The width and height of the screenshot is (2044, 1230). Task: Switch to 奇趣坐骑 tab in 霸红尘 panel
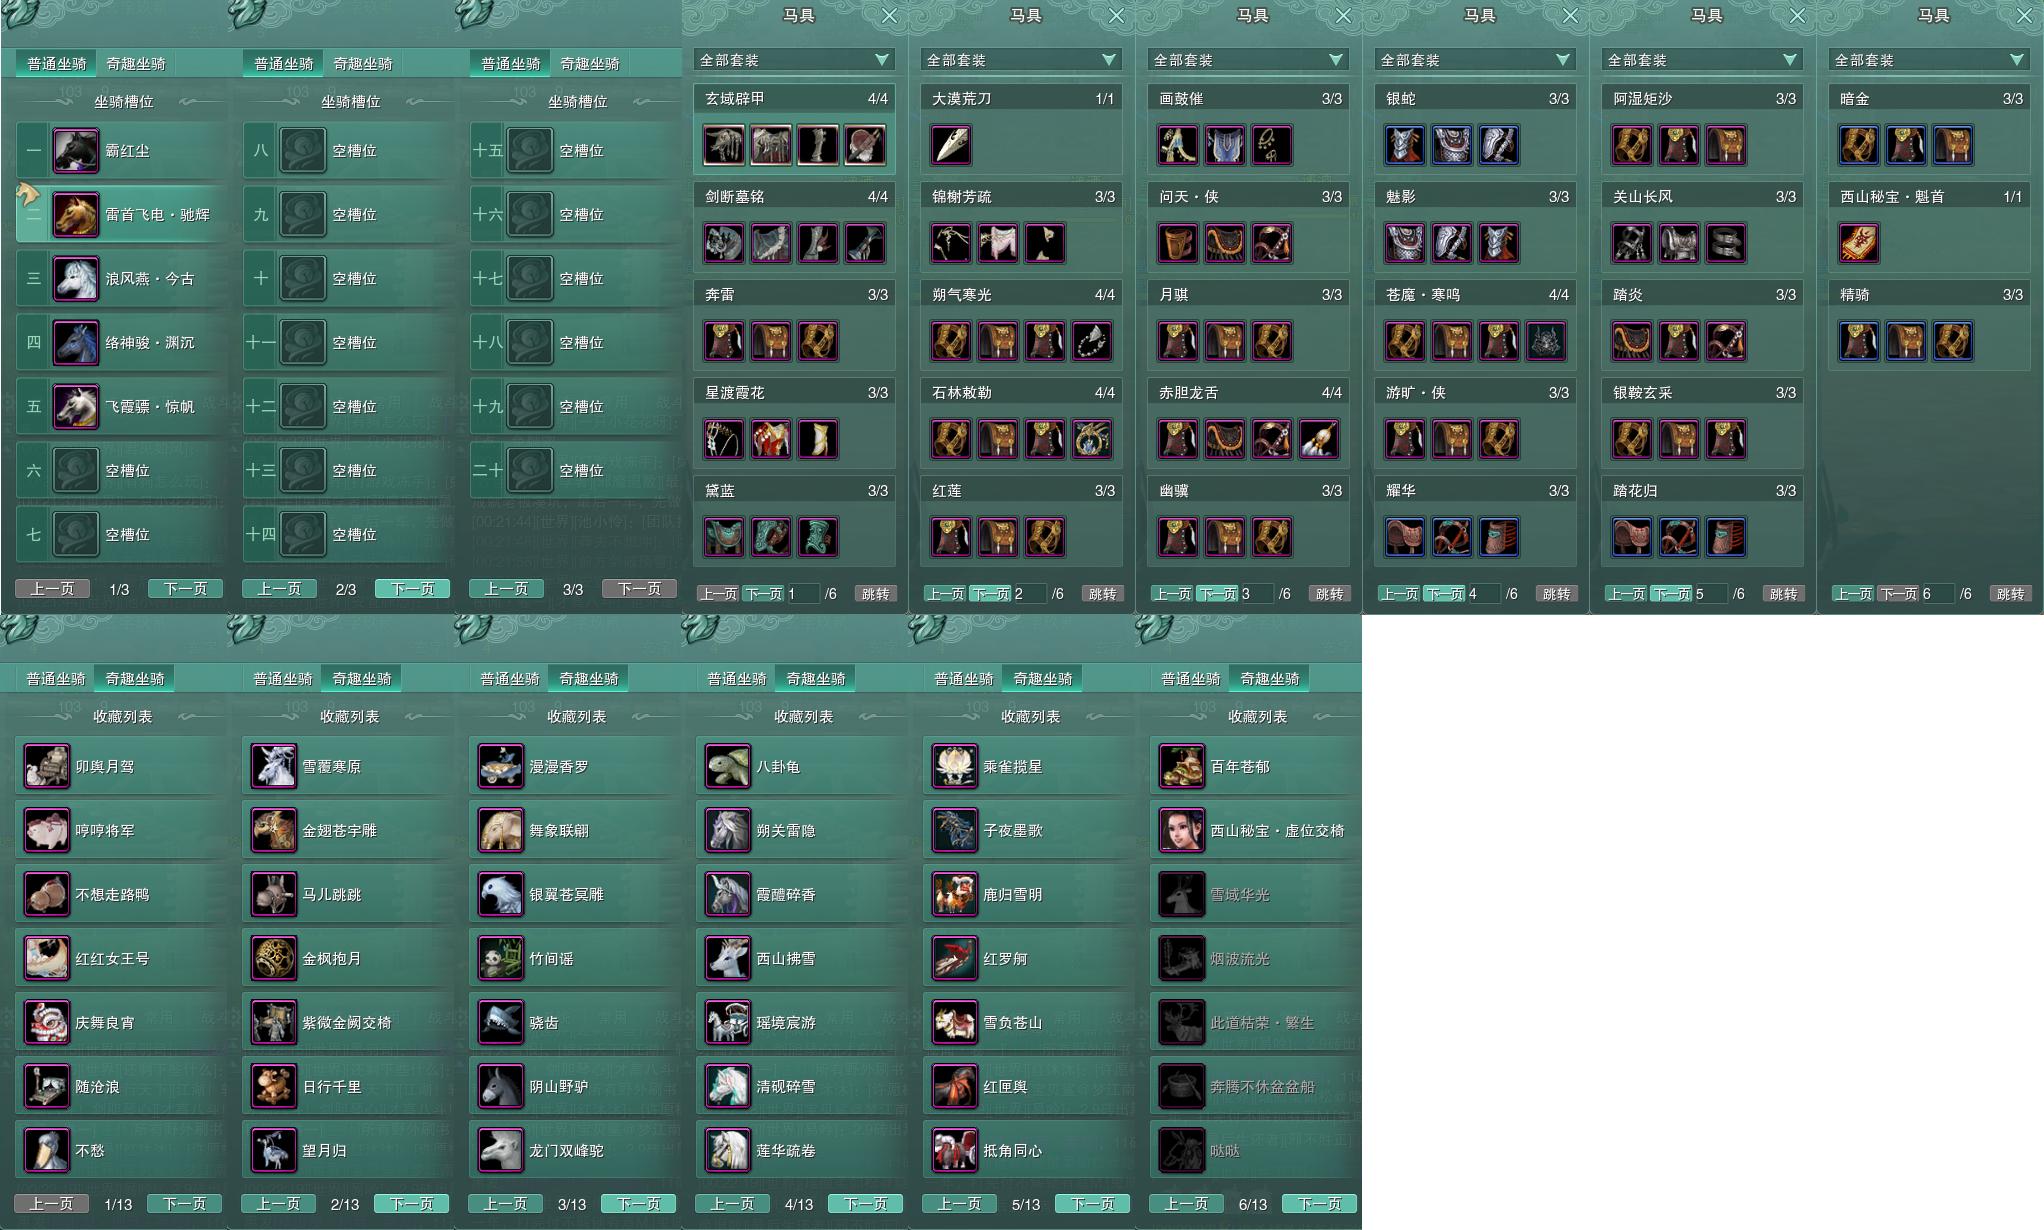pos(136,64)
